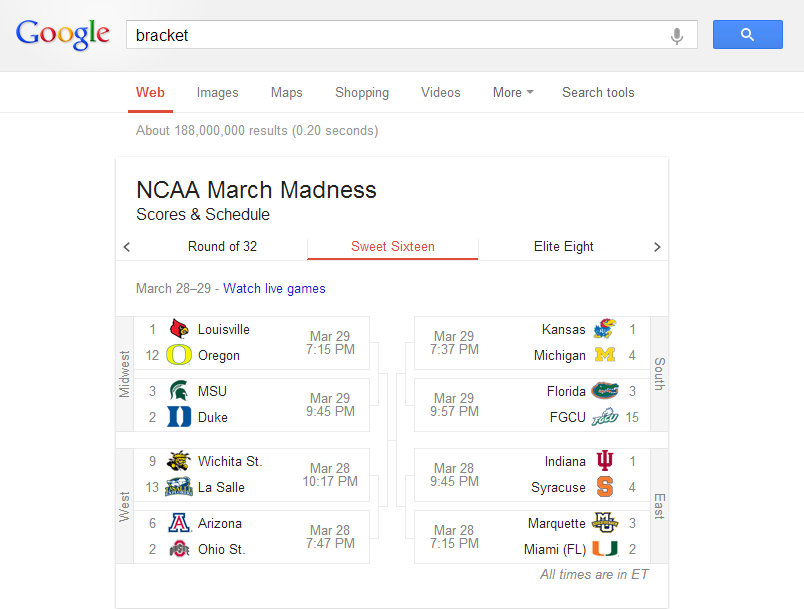Click the Syracuse orange S logo

click(x=605, y=486)
